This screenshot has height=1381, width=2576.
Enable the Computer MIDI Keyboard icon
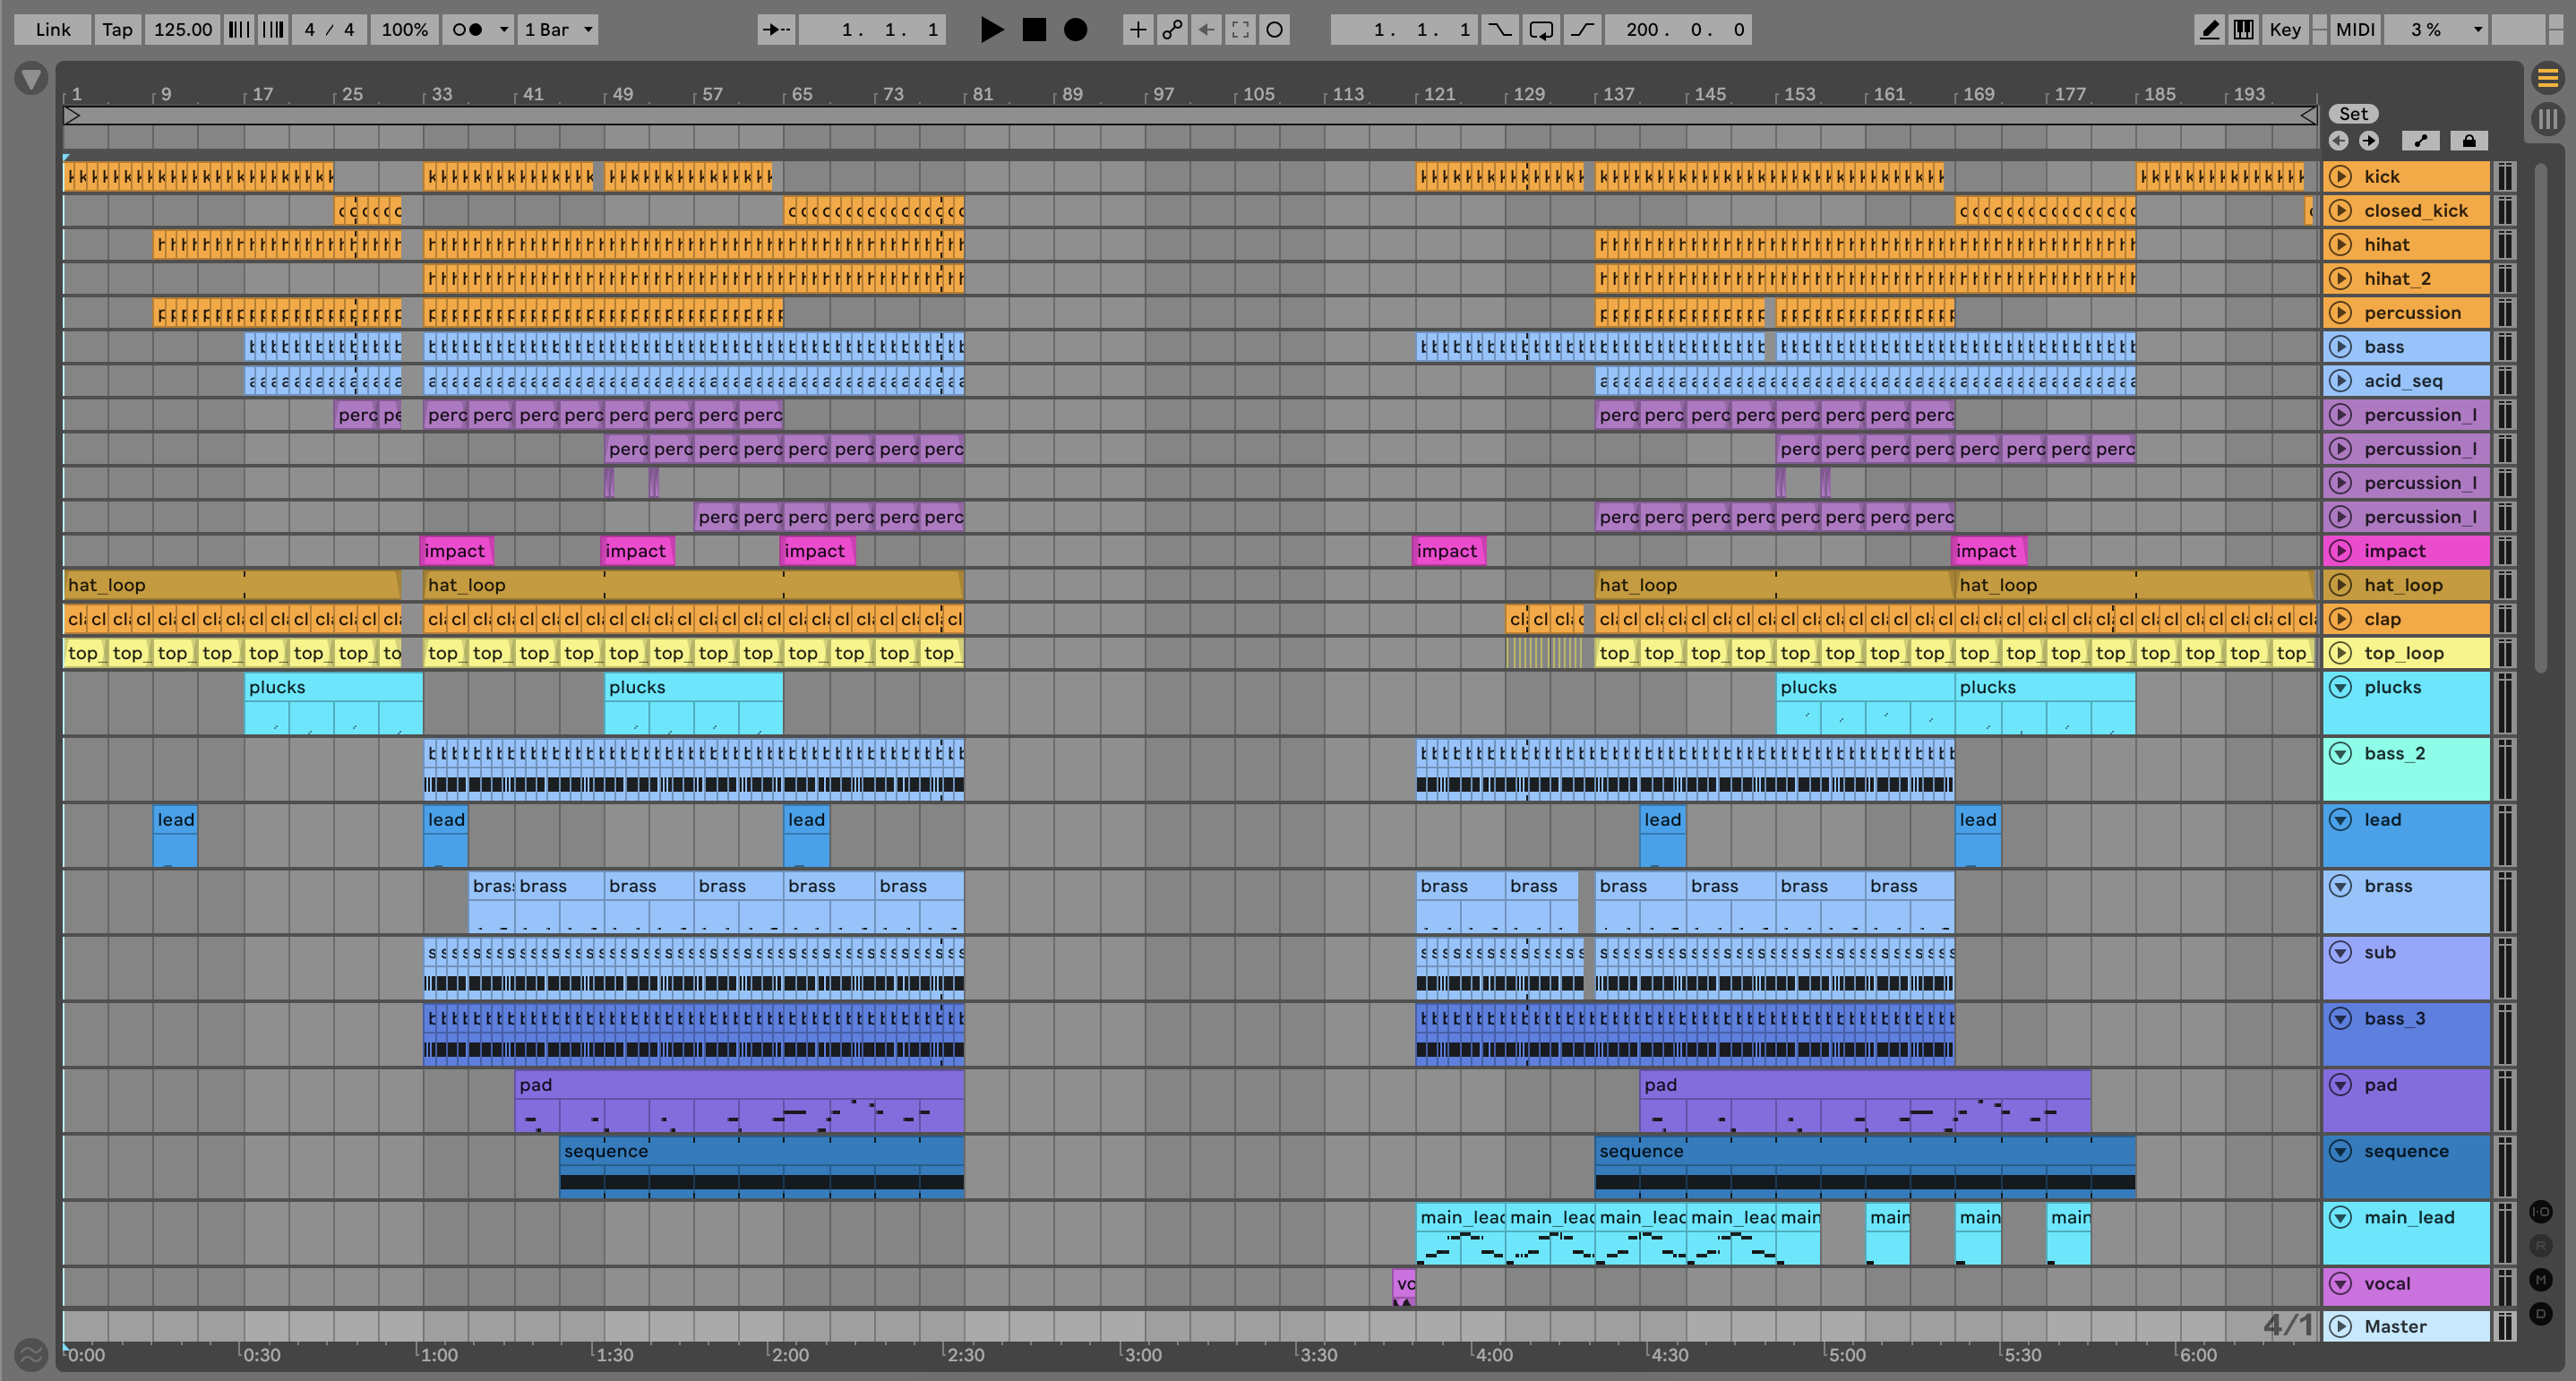tap(2243, 30)
